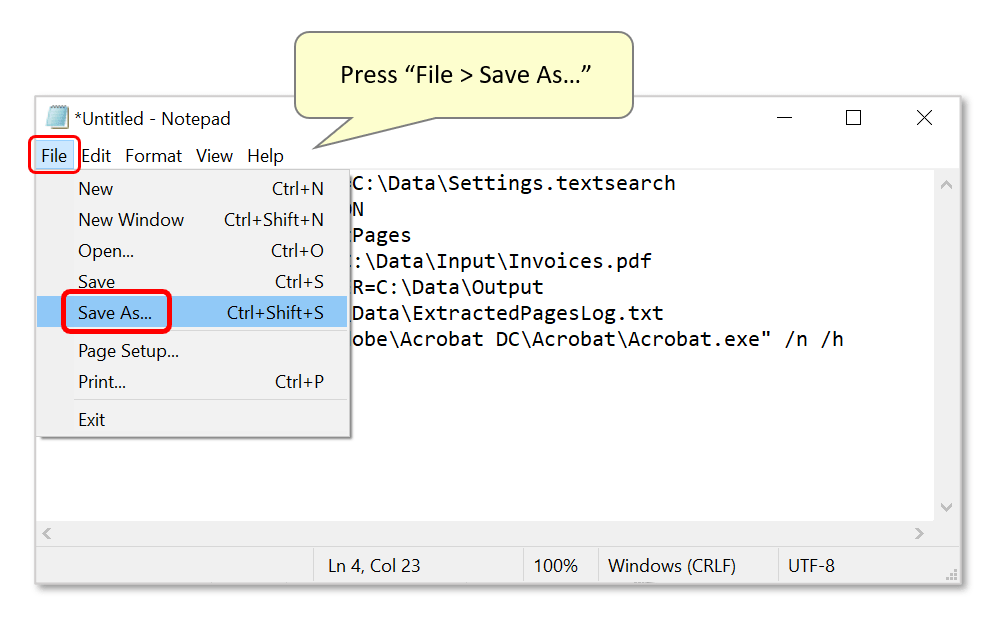Open the Help menu
The image size is (1000, 625).
265,155
